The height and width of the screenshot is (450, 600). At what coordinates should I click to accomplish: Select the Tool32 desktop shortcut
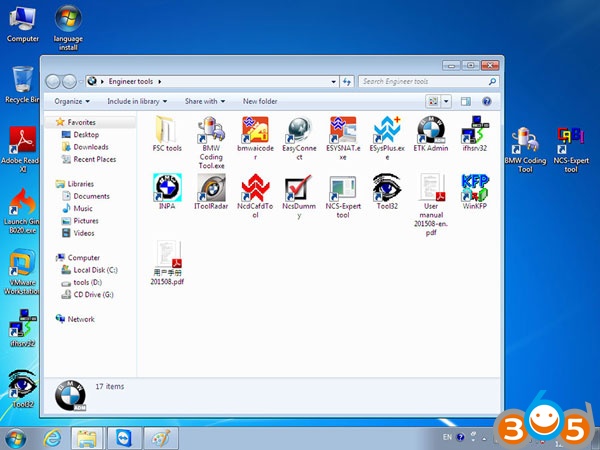(x=23, y=389)
